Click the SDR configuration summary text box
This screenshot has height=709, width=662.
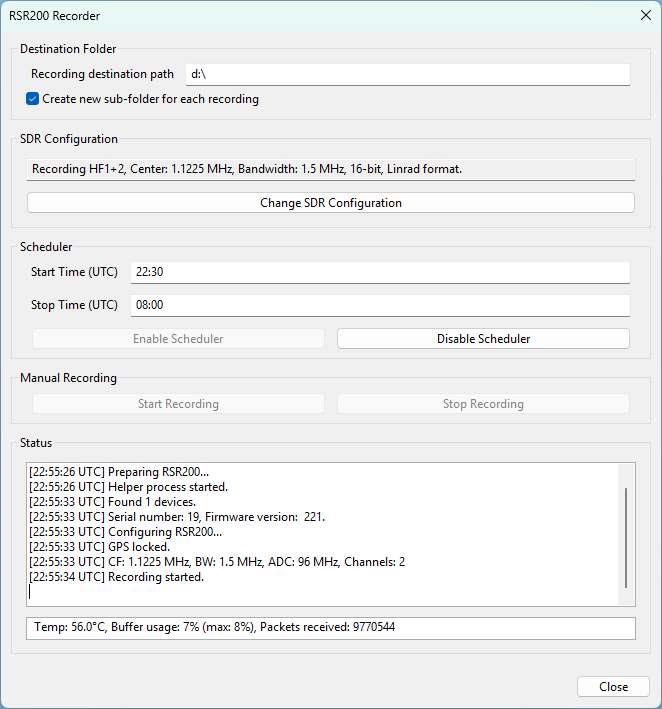330,169
